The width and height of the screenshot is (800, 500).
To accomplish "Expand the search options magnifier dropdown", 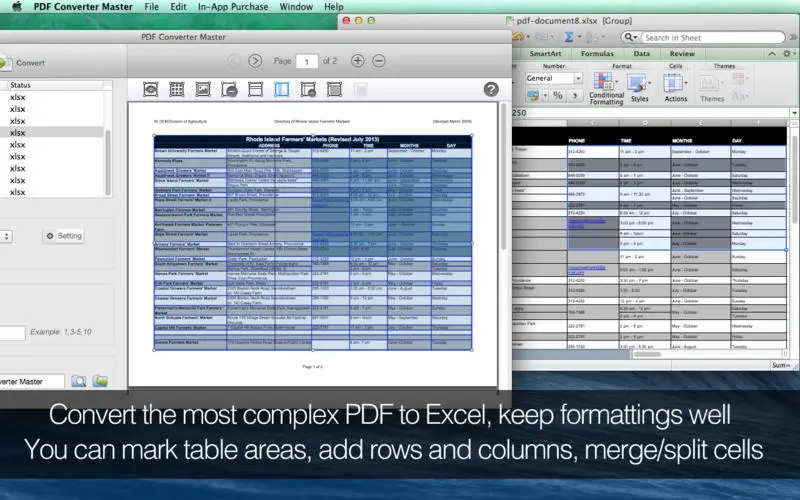I will pyautogui.click(x=631, y=37).
